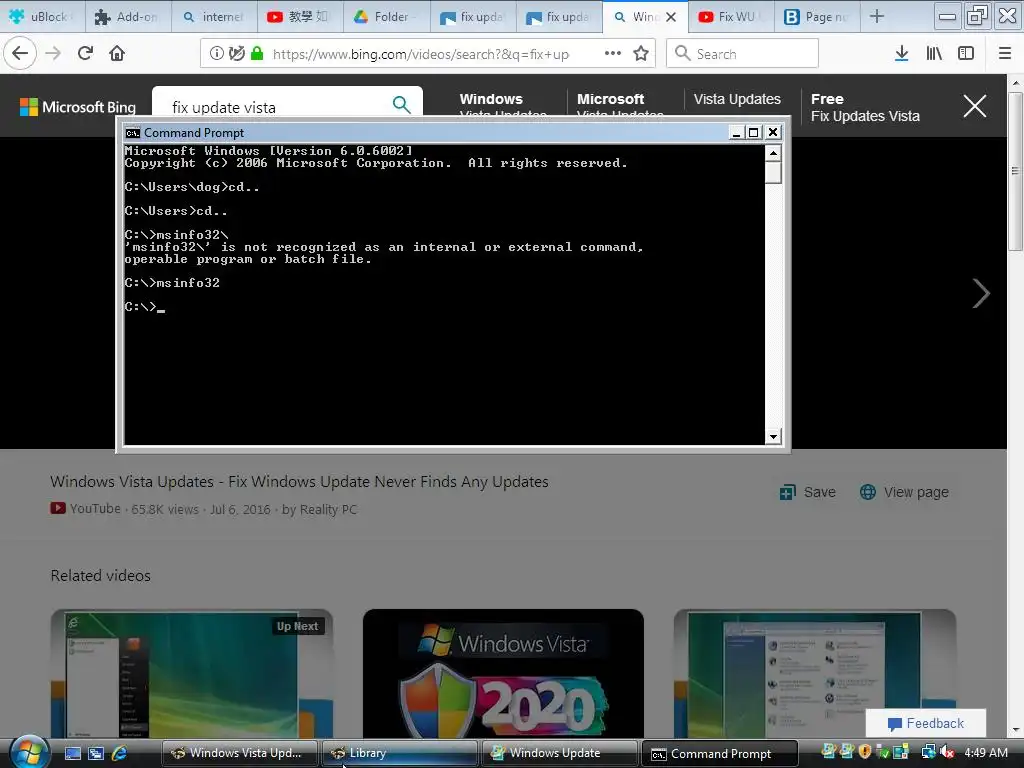The width and height of the screenshot is (1024, 768).
Task: Click Show Desktop quick launch icon
Action: tap(72, 754)
